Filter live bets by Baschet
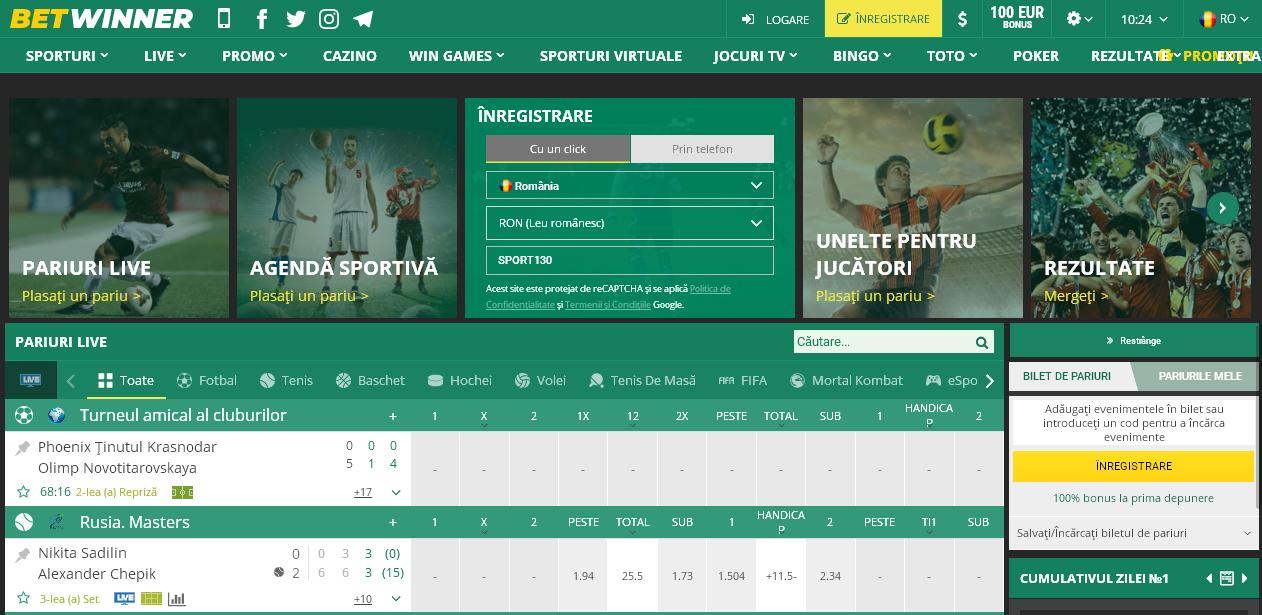This screenshot has width=1262, height=615. [371, 380]
